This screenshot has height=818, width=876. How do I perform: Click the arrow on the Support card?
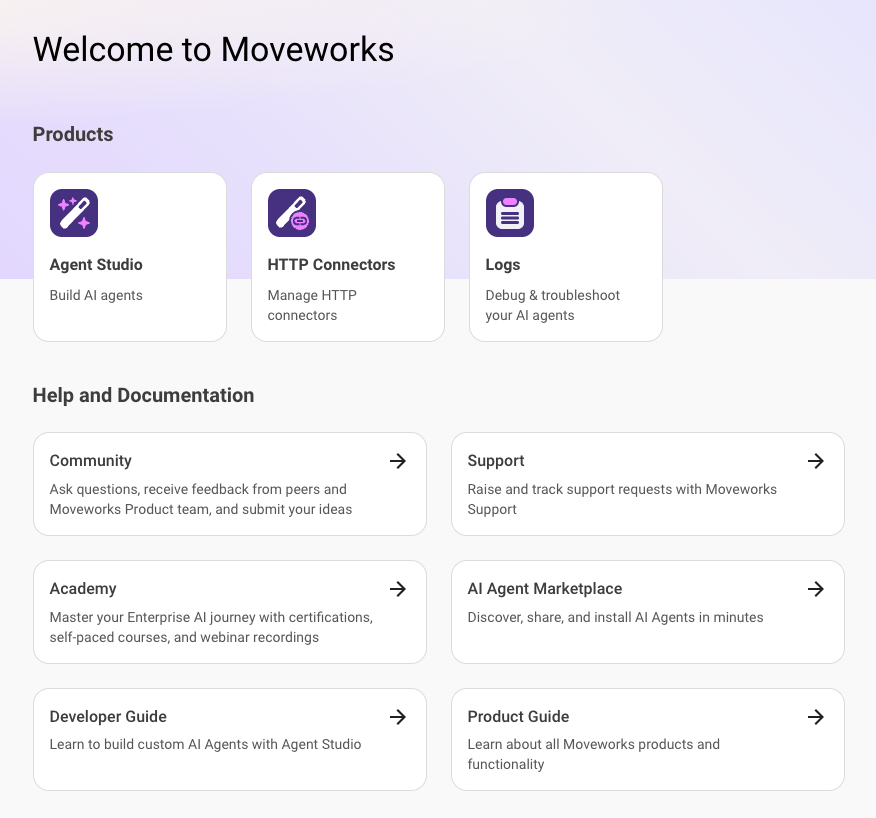point(816,461)
